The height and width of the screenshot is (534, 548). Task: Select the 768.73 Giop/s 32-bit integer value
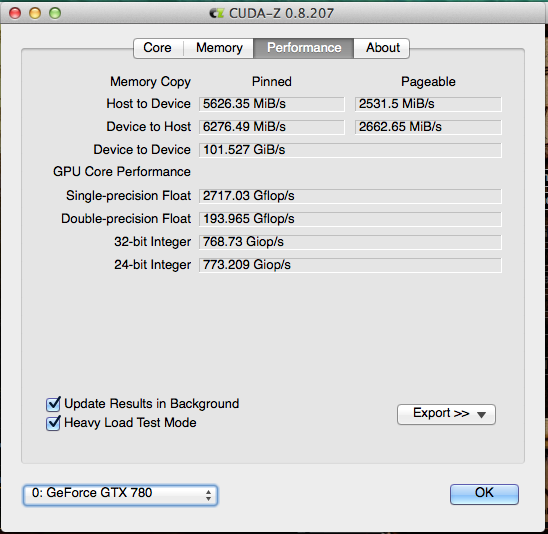click(350, 243)
